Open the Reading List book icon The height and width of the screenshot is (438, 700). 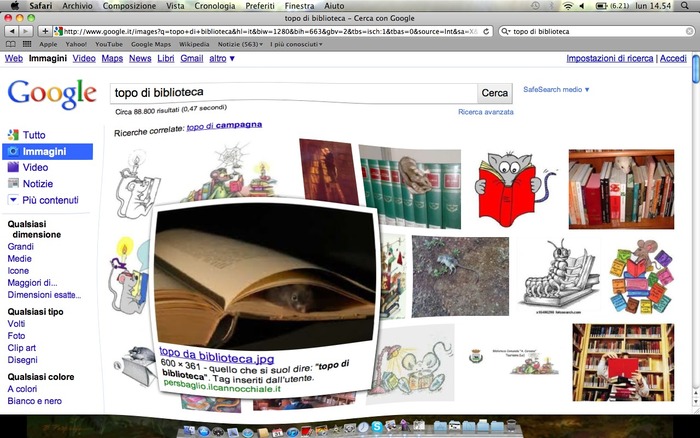tap(11, 44)
